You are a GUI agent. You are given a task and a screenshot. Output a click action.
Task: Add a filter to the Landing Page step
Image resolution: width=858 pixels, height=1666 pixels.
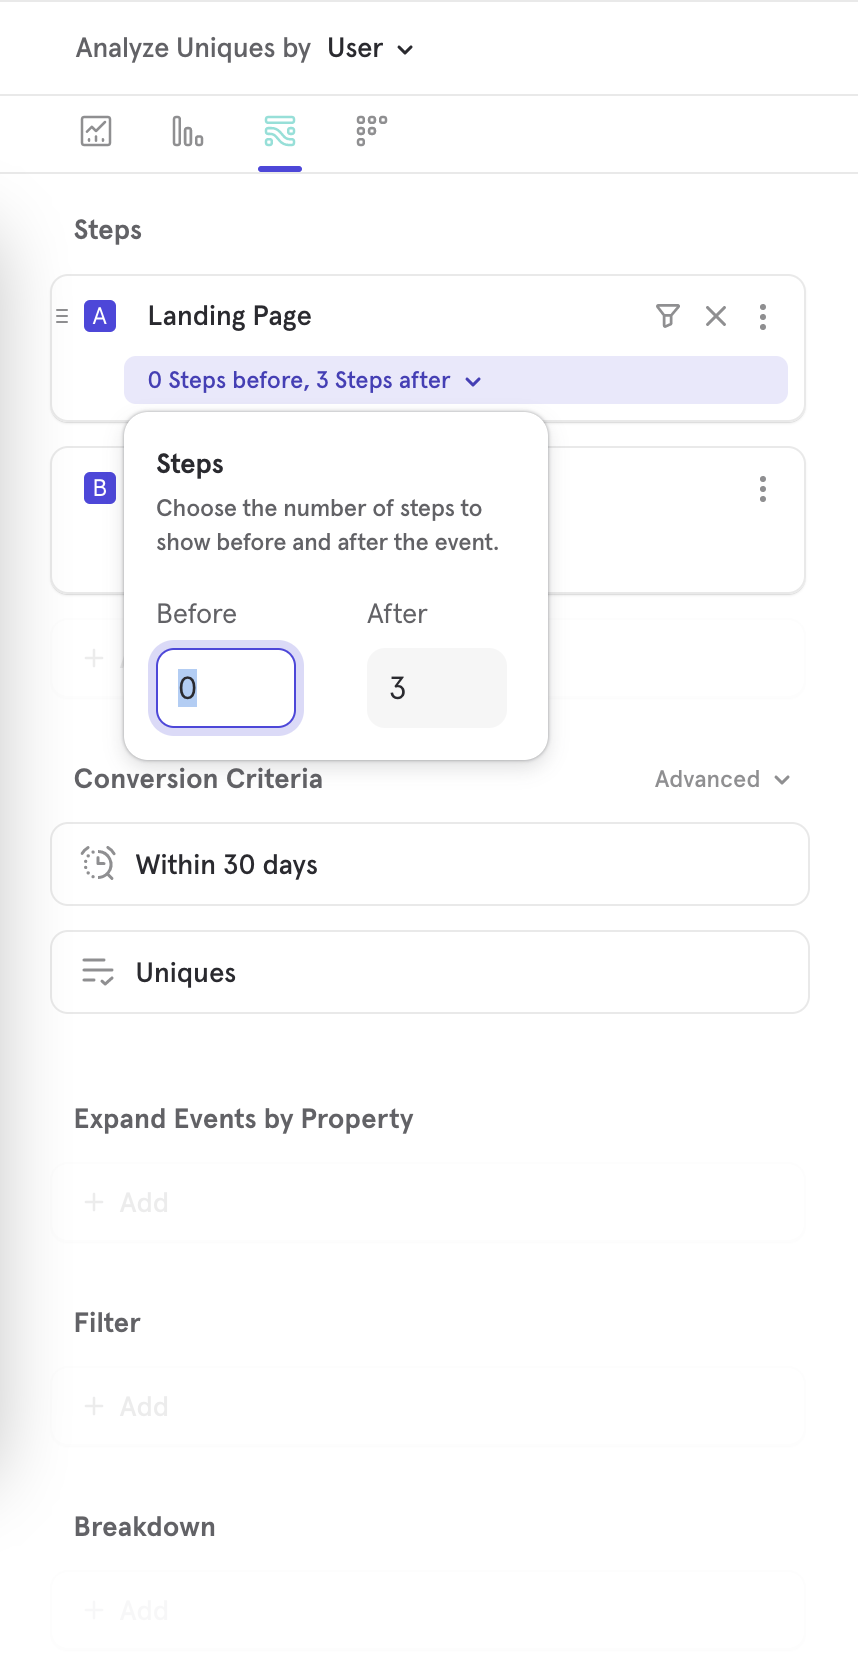668,316
